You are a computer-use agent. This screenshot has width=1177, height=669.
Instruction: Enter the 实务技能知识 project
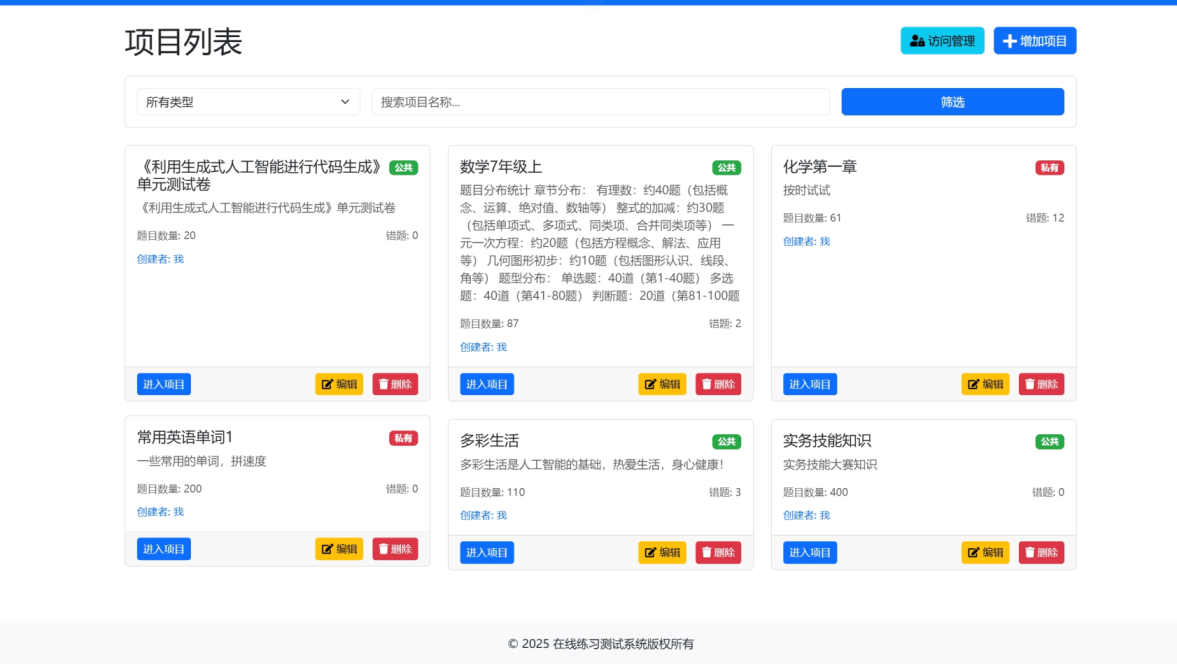click(809, 553)
